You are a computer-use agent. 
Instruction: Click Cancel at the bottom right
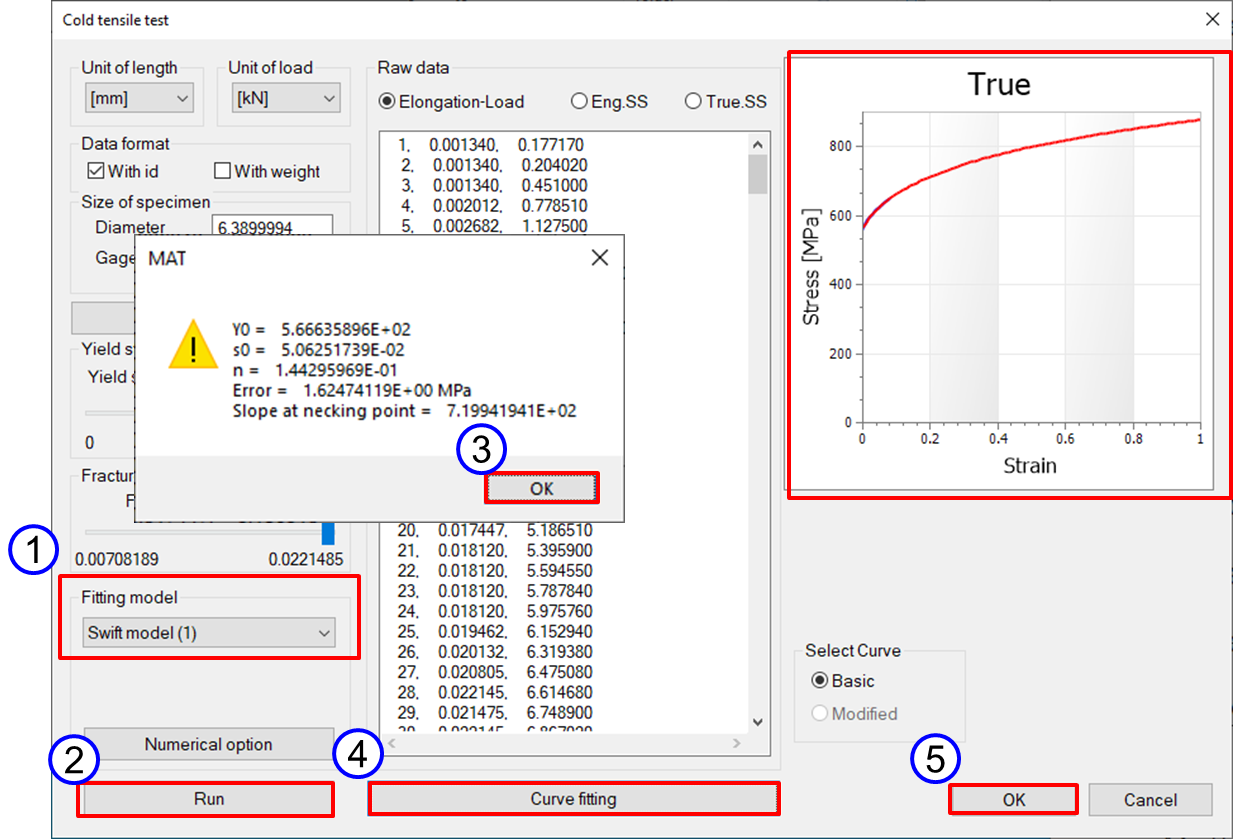point(1150,799)
